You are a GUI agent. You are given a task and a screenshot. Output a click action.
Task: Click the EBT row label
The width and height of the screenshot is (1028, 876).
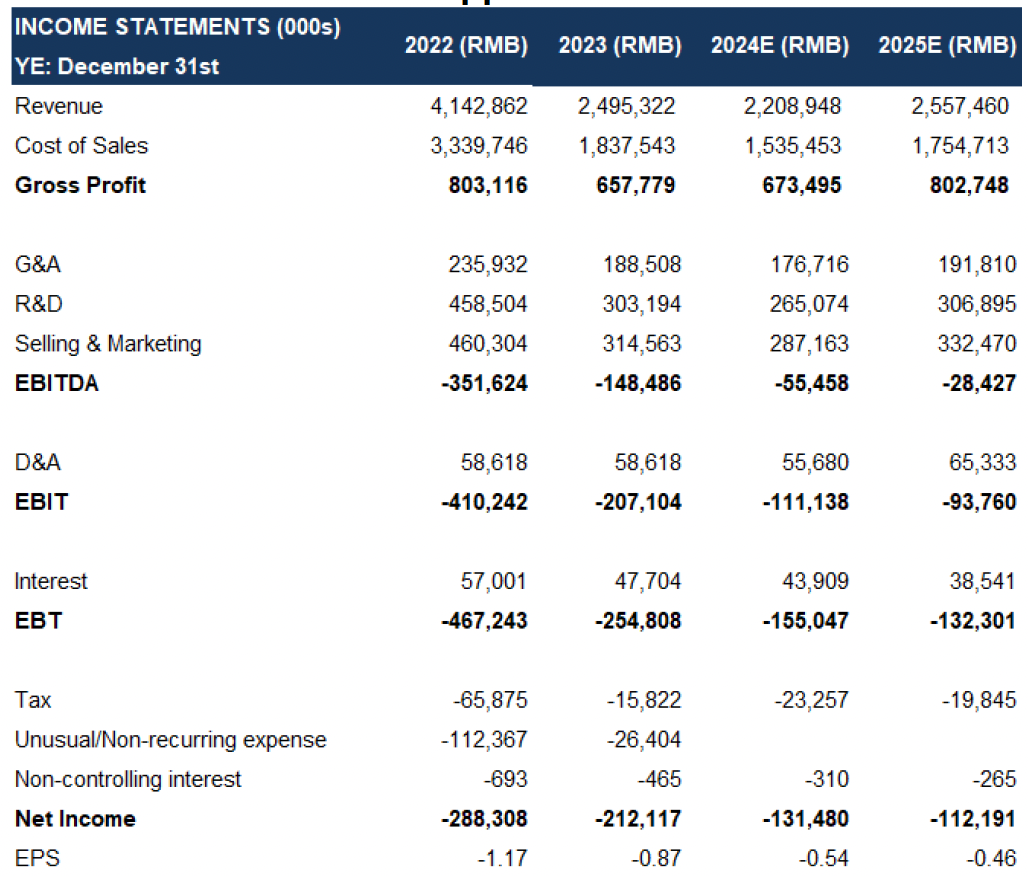[x=39, y=621]
